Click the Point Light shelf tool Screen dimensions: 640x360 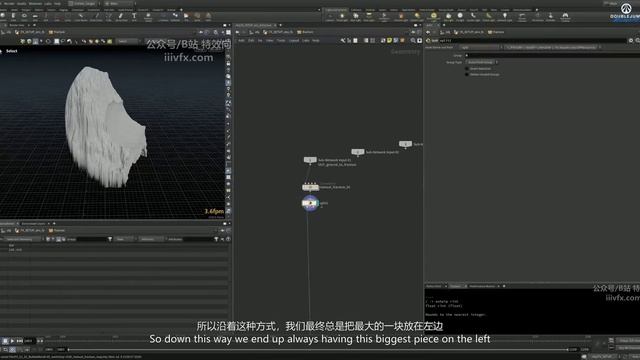coord(342,17)
